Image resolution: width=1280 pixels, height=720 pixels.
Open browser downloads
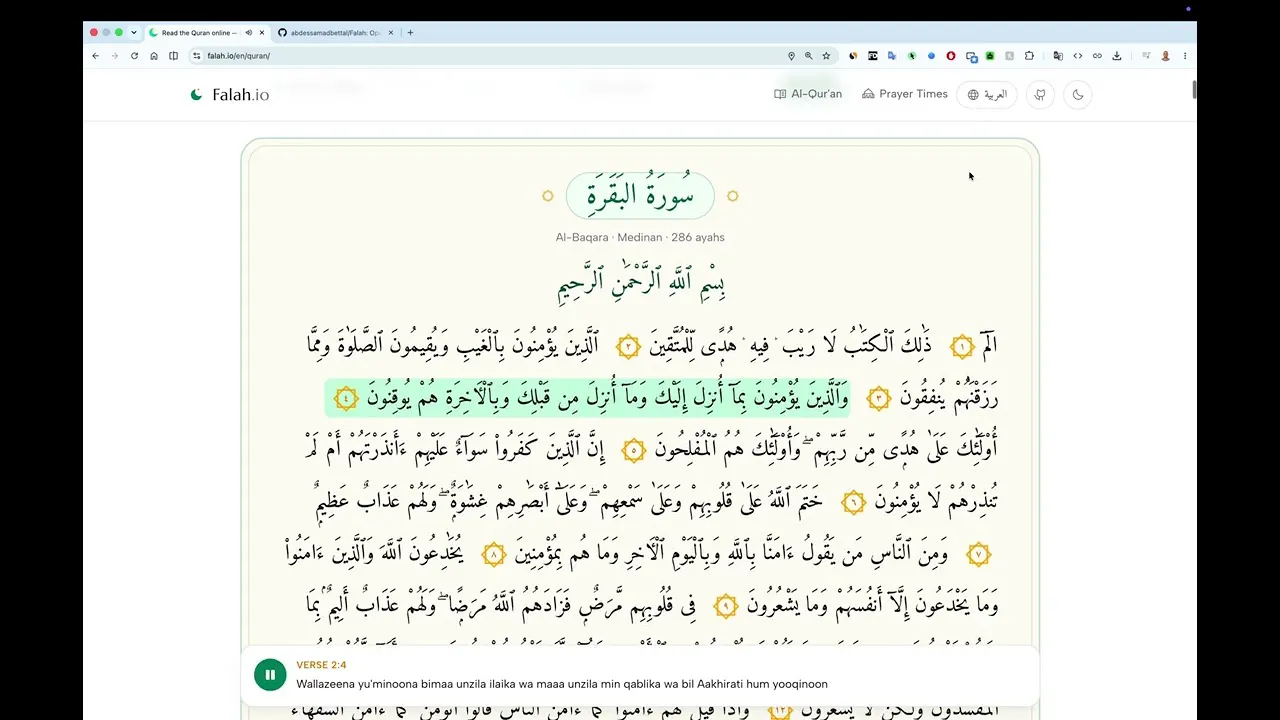[1116, 56]
